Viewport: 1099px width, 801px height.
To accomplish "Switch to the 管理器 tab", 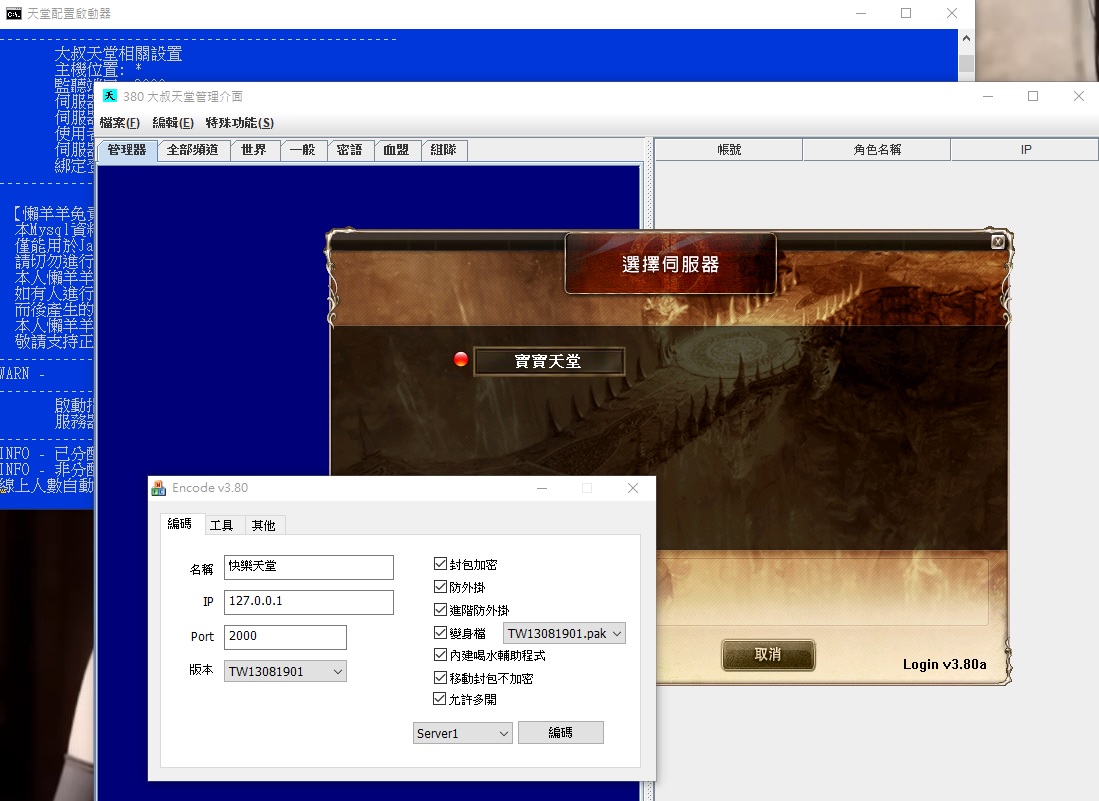I will point(127,150).
